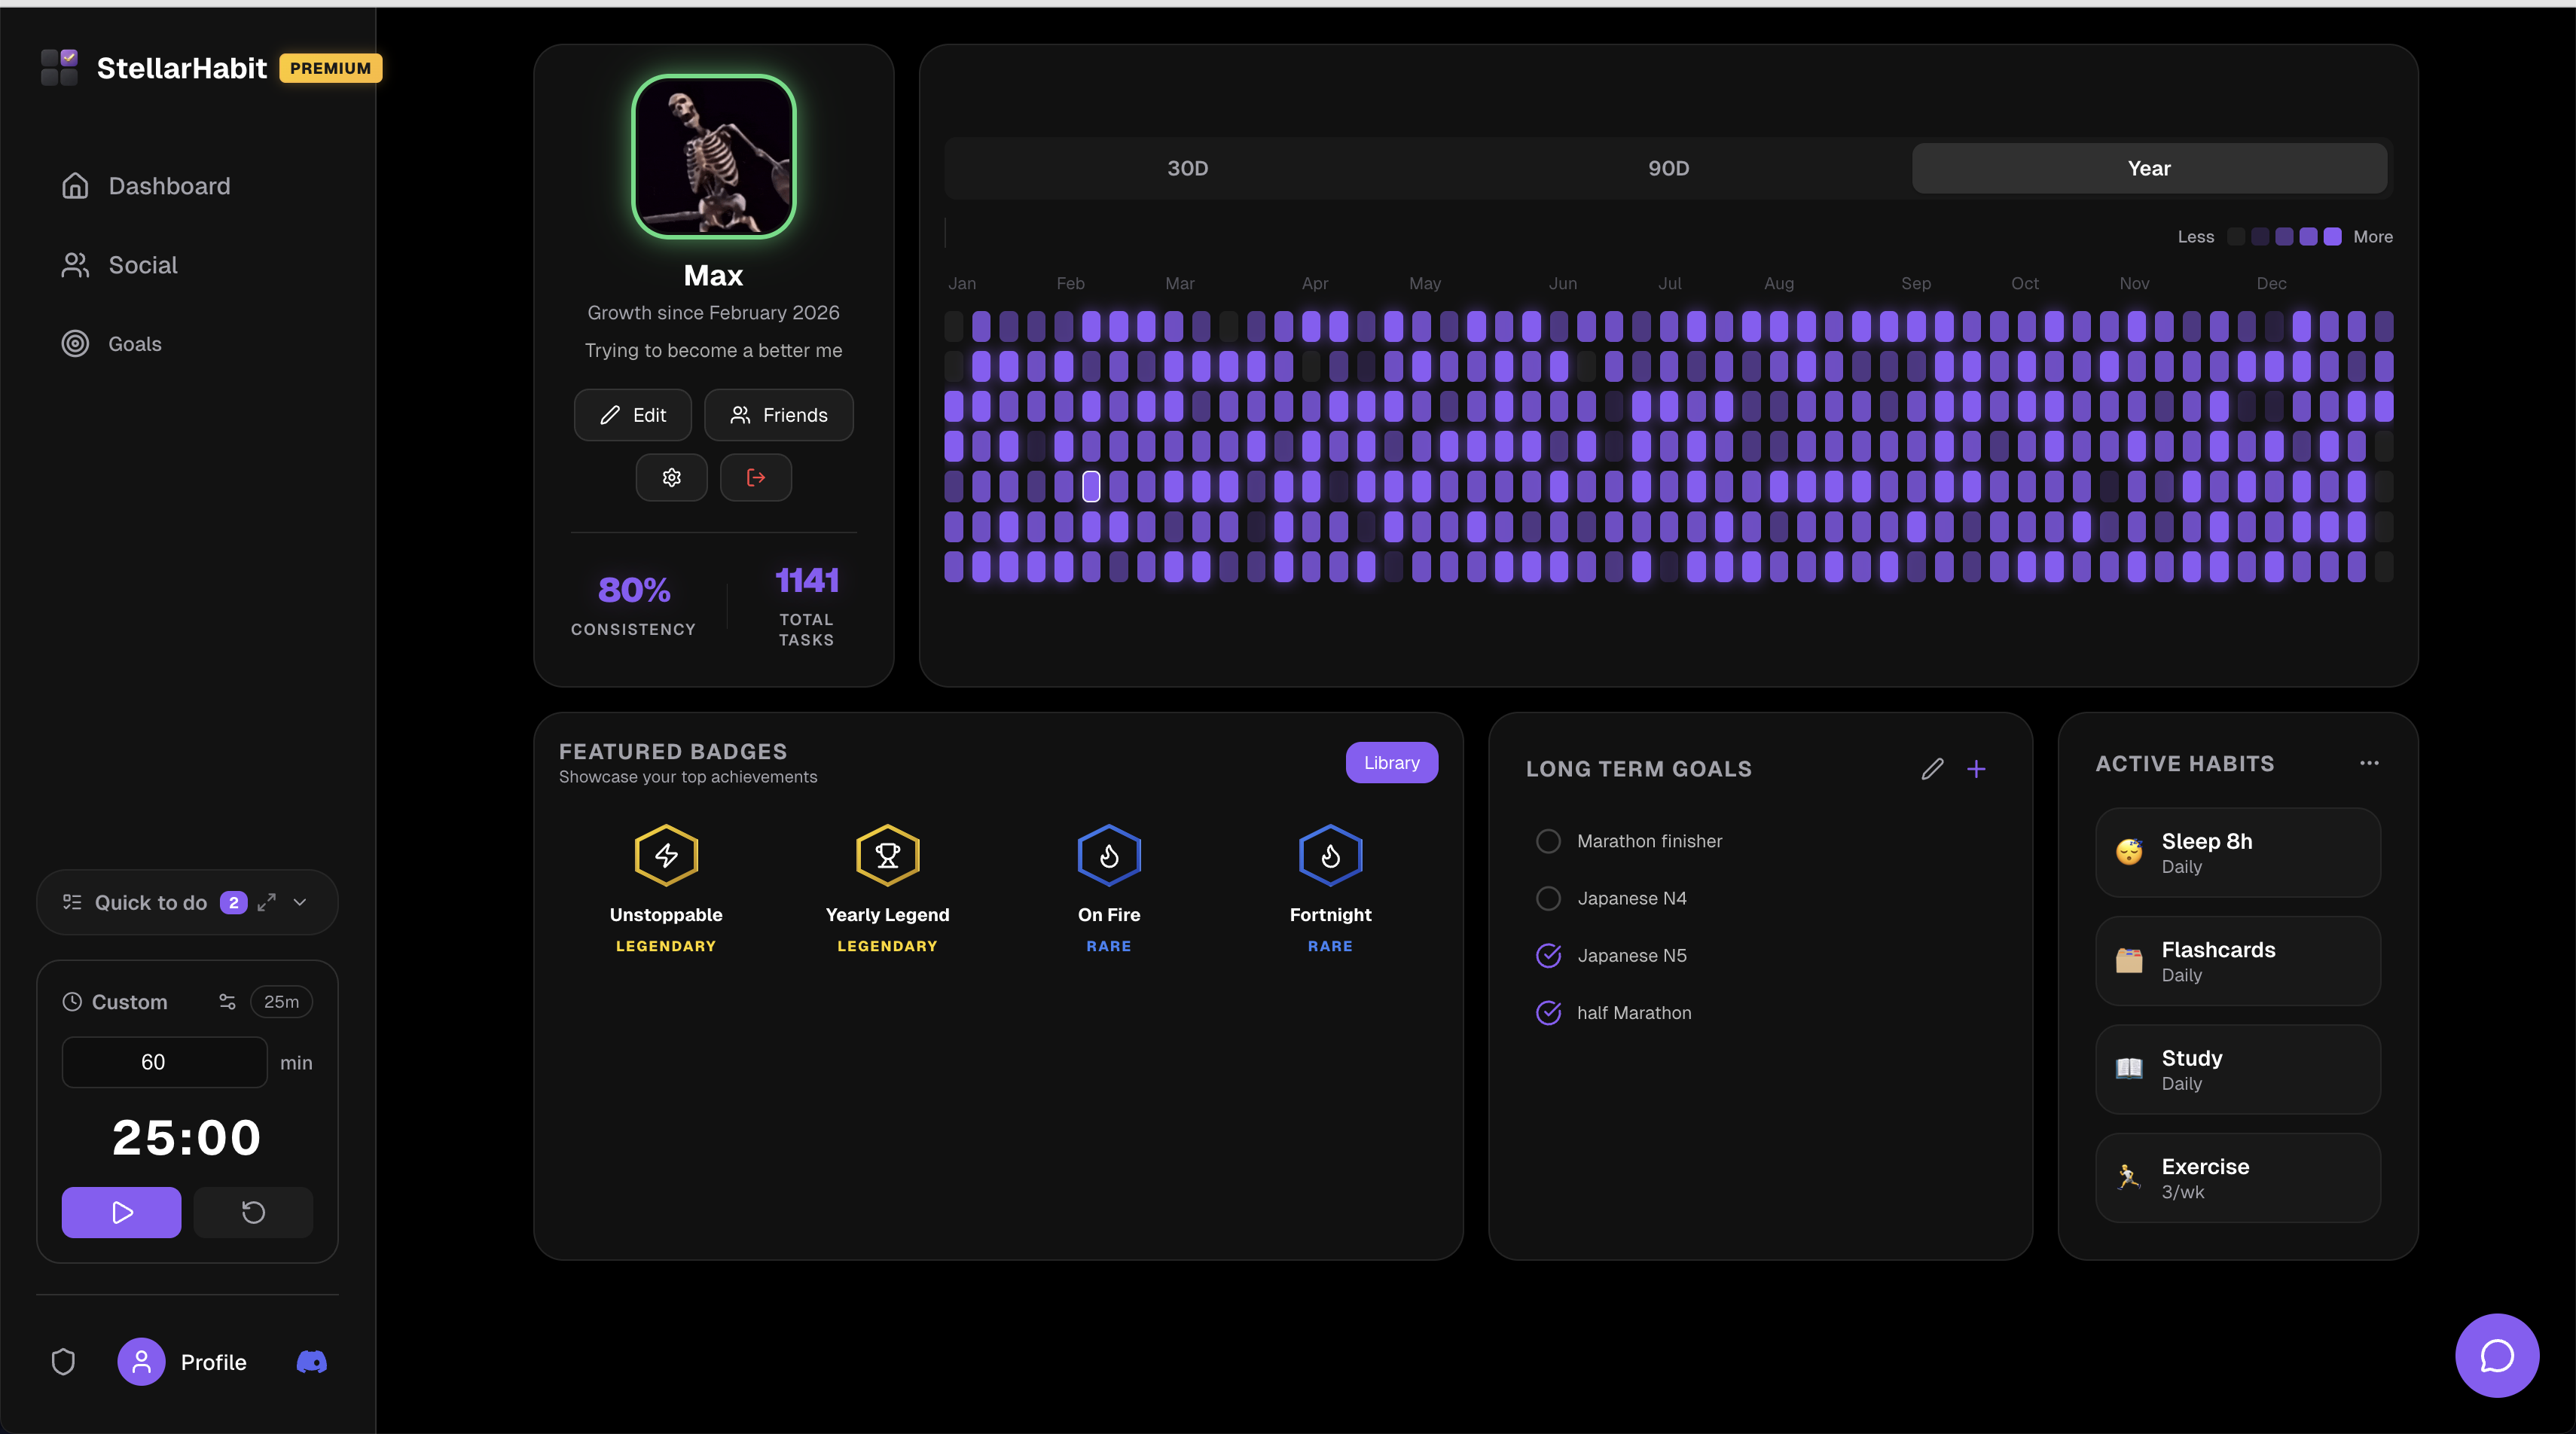
Task: Select the Social sidebar icon
Action: pos(144,264)
